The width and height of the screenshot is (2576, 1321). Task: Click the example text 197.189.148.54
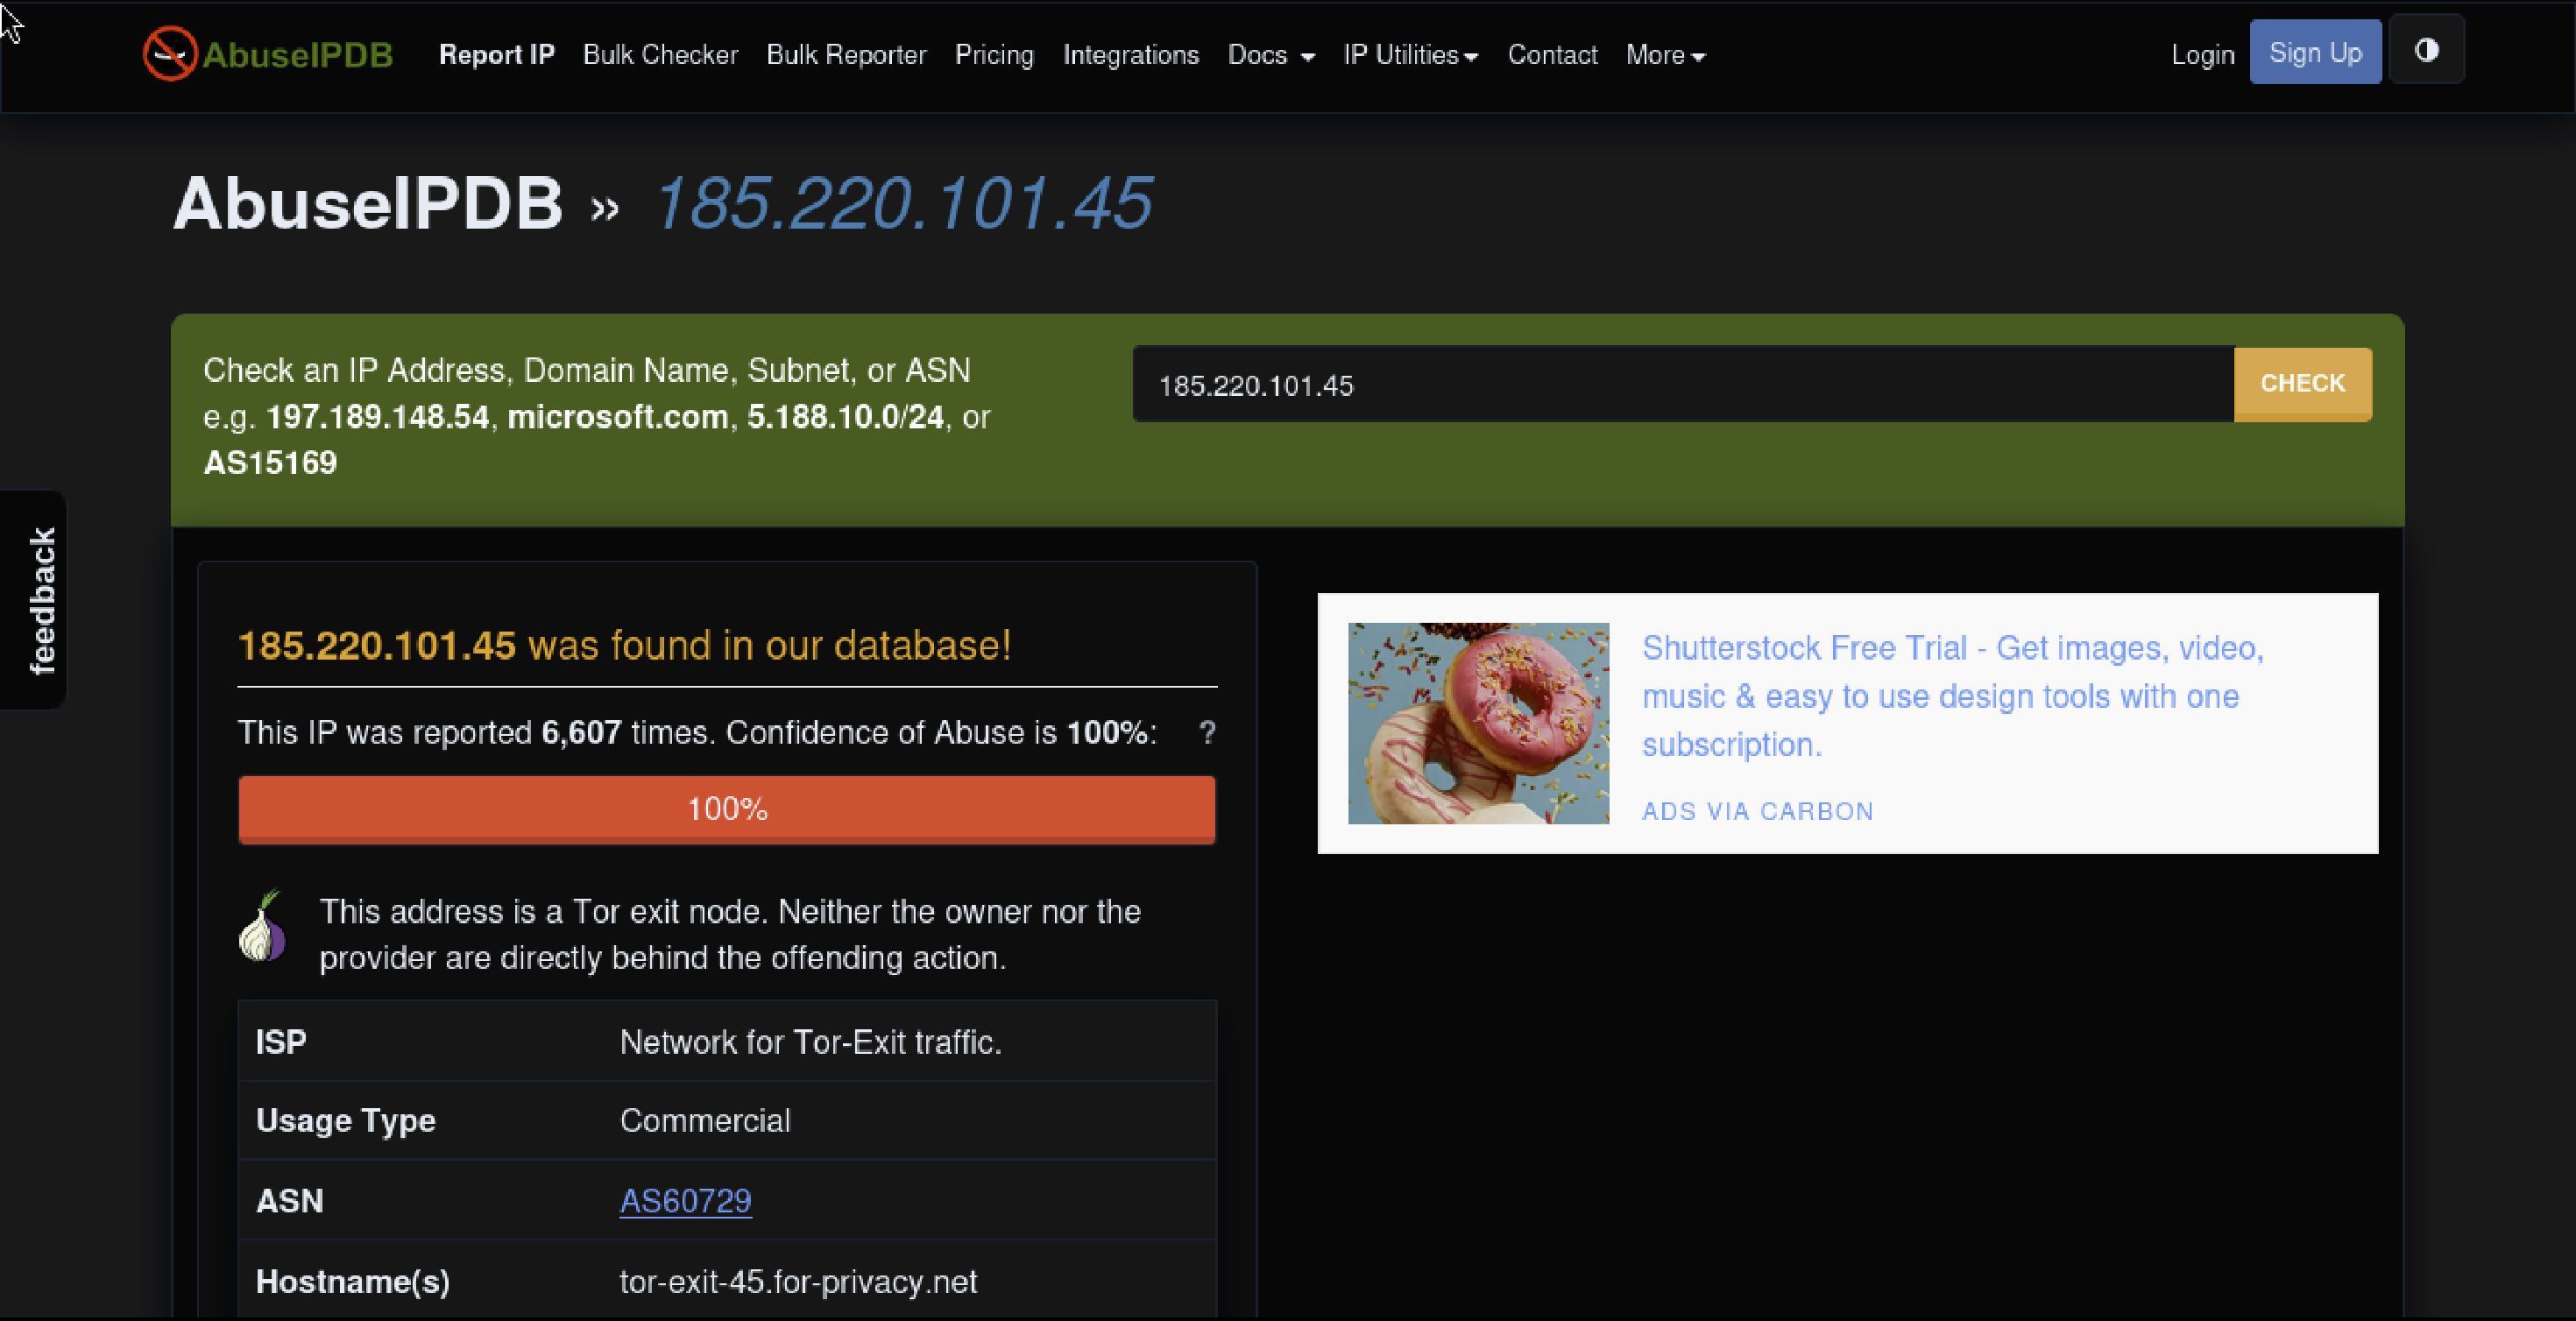click(x=377, y=417)
